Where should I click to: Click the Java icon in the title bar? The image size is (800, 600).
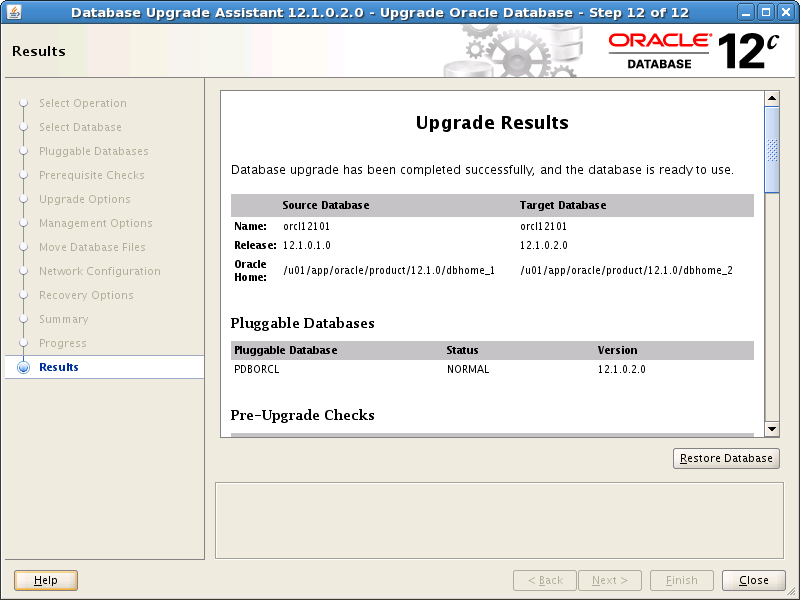[x=14, y=12]
